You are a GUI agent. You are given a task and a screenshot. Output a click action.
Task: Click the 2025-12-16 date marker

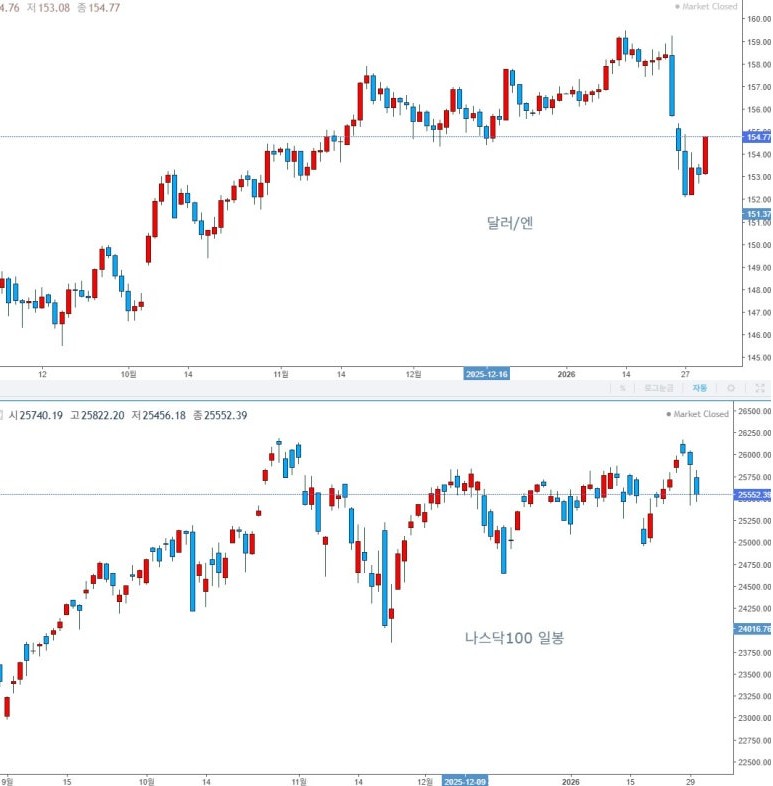(489, 373)
